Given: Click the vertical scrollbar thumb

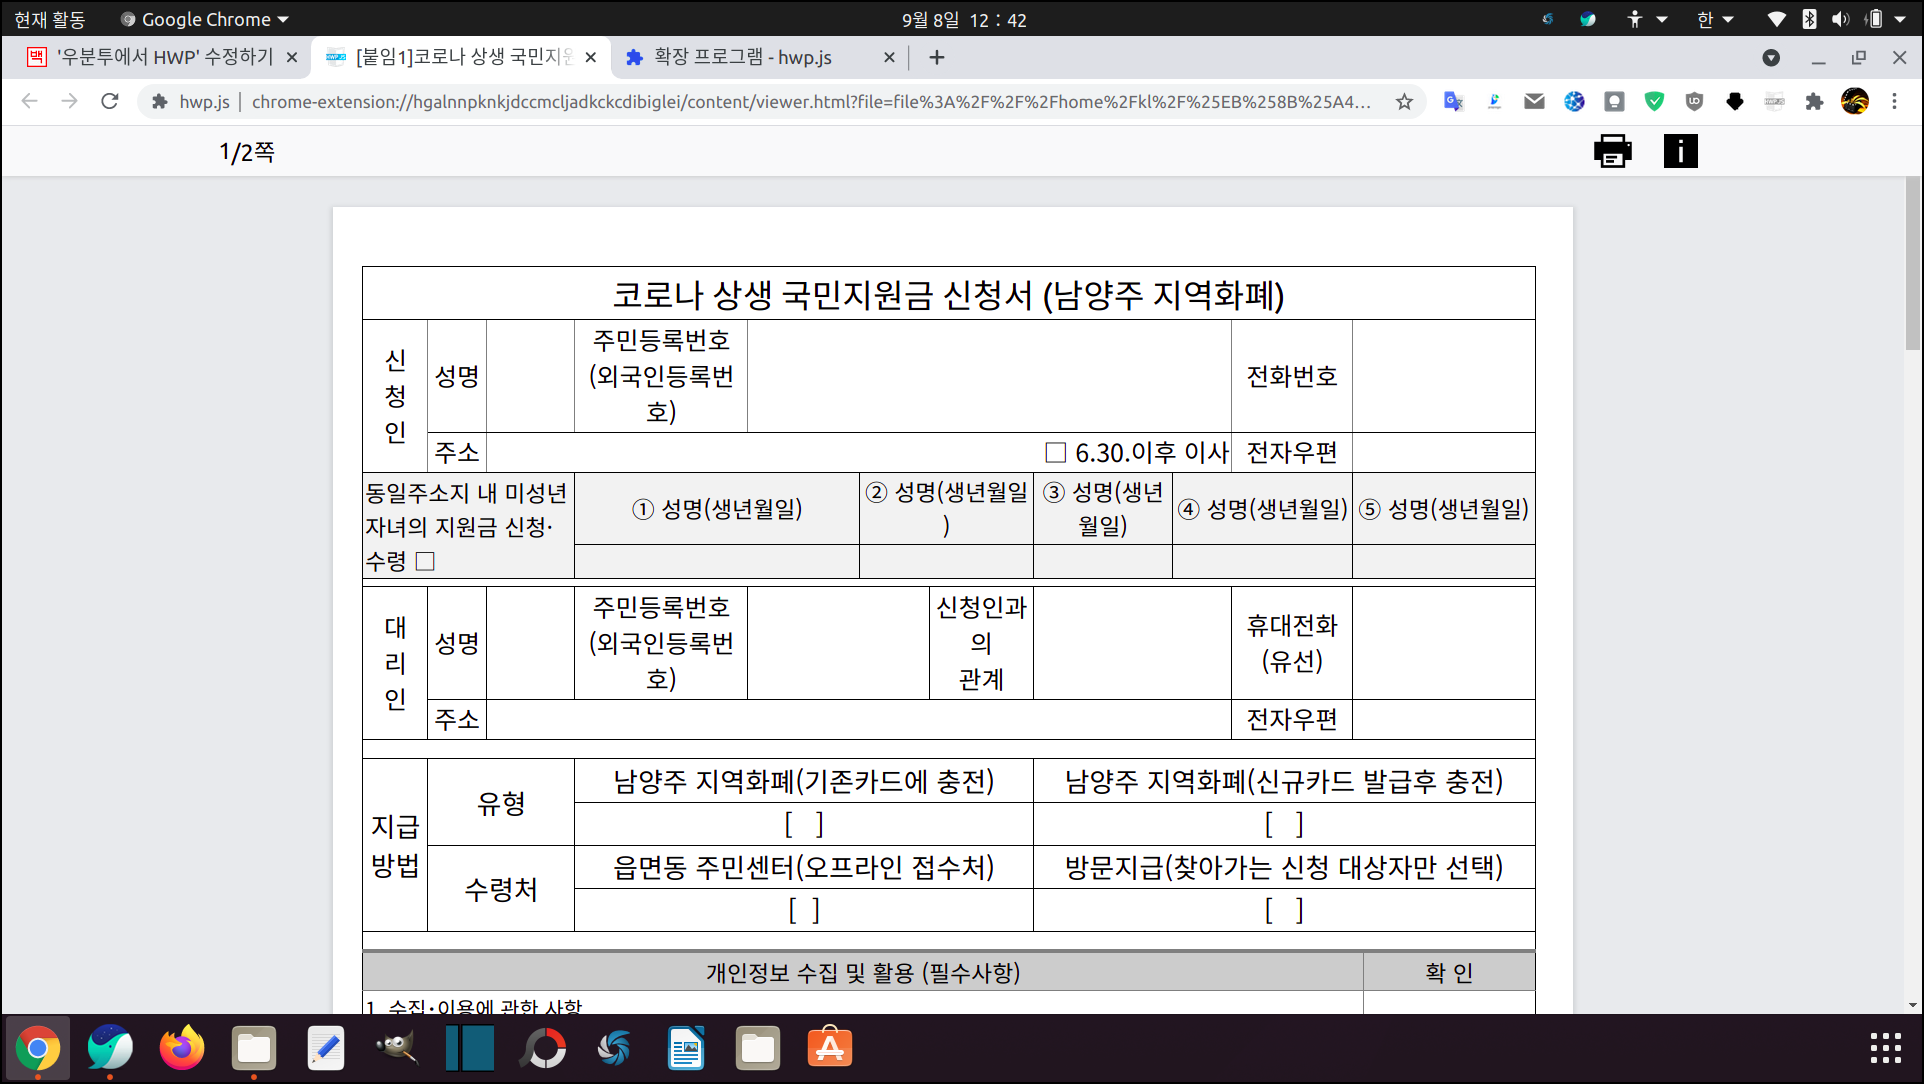Looking at the screenshot, I should tap(1912, 264).
